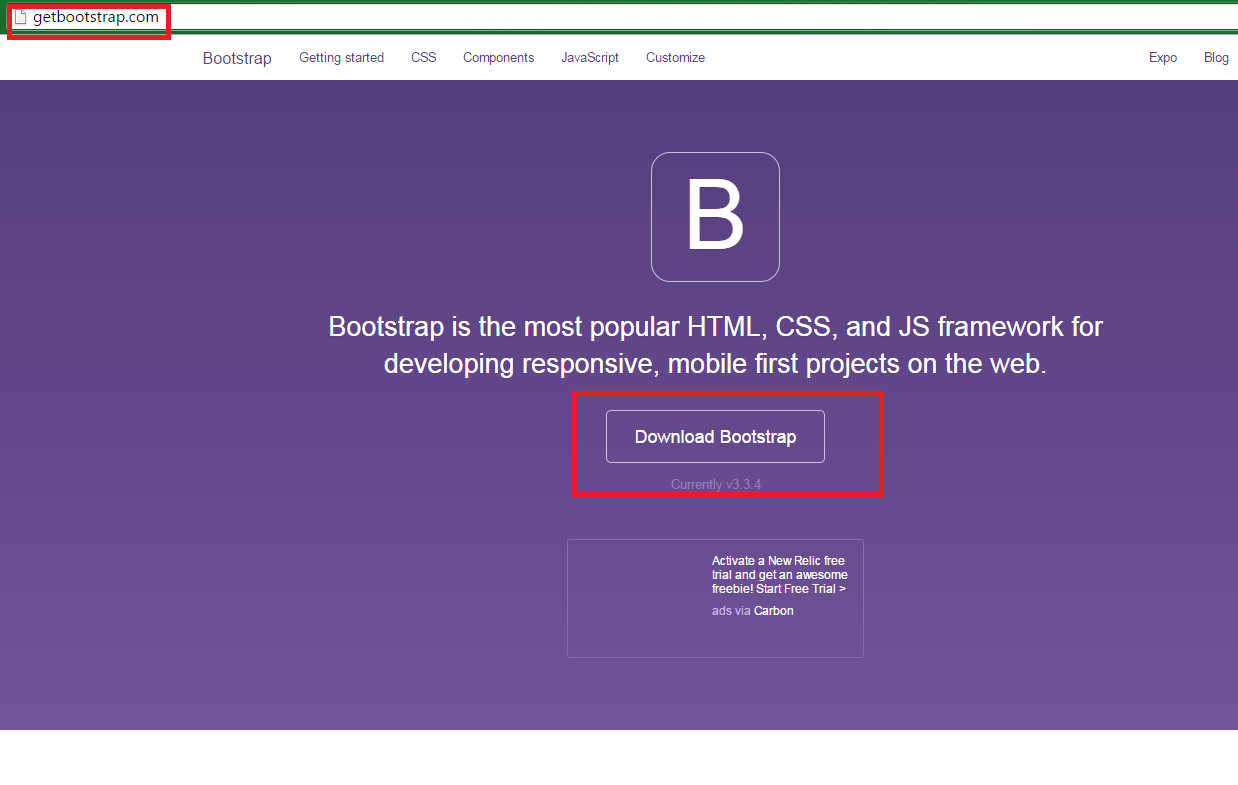
Task: Navigate to the CSS documentation
Action: pyautogui.click(x=423, y=58)
